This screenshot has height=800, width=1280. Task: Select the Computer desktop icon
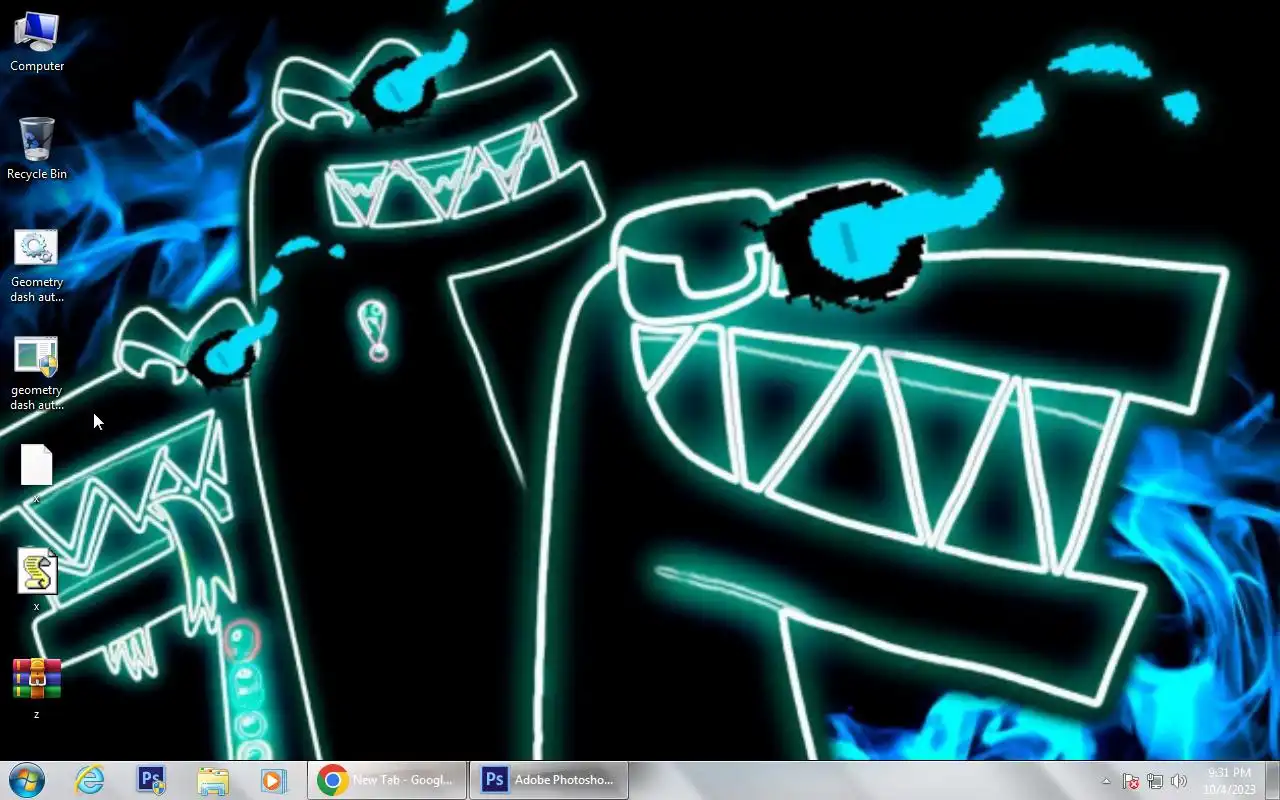(x=37, y=41)
